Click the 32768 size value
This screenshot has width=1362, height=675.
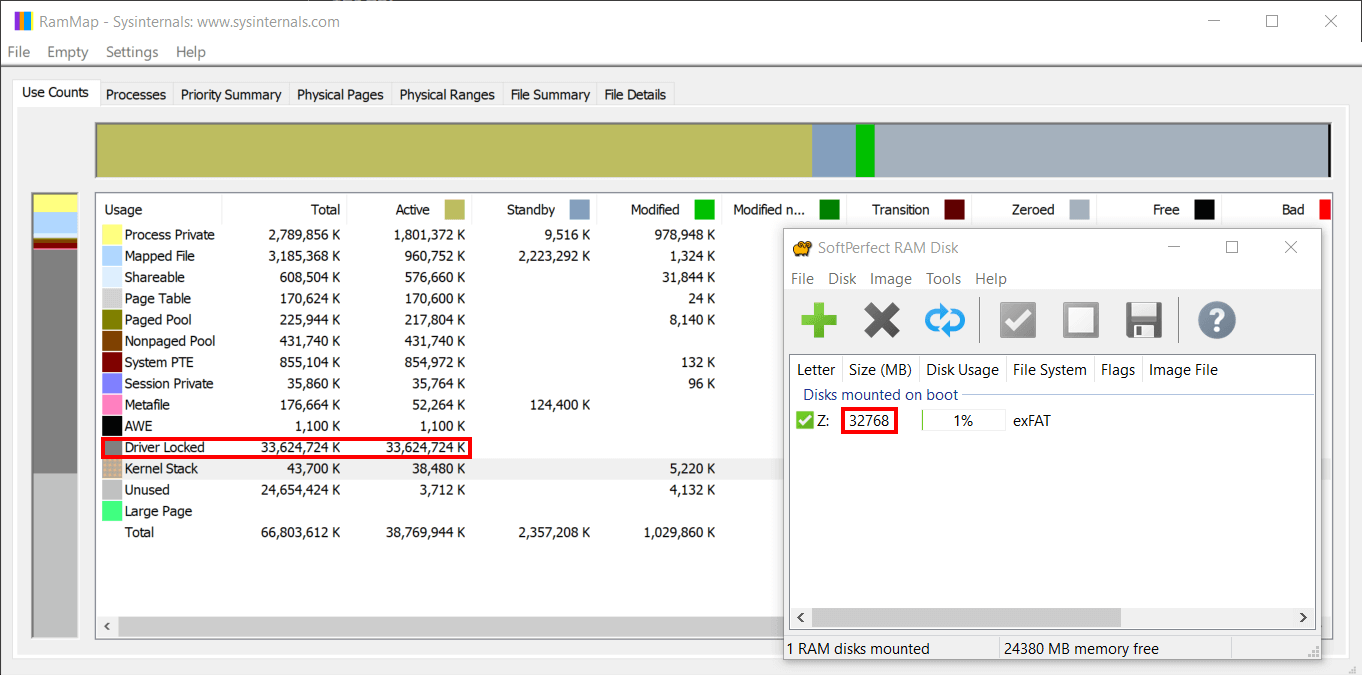[x=869, y=421]
